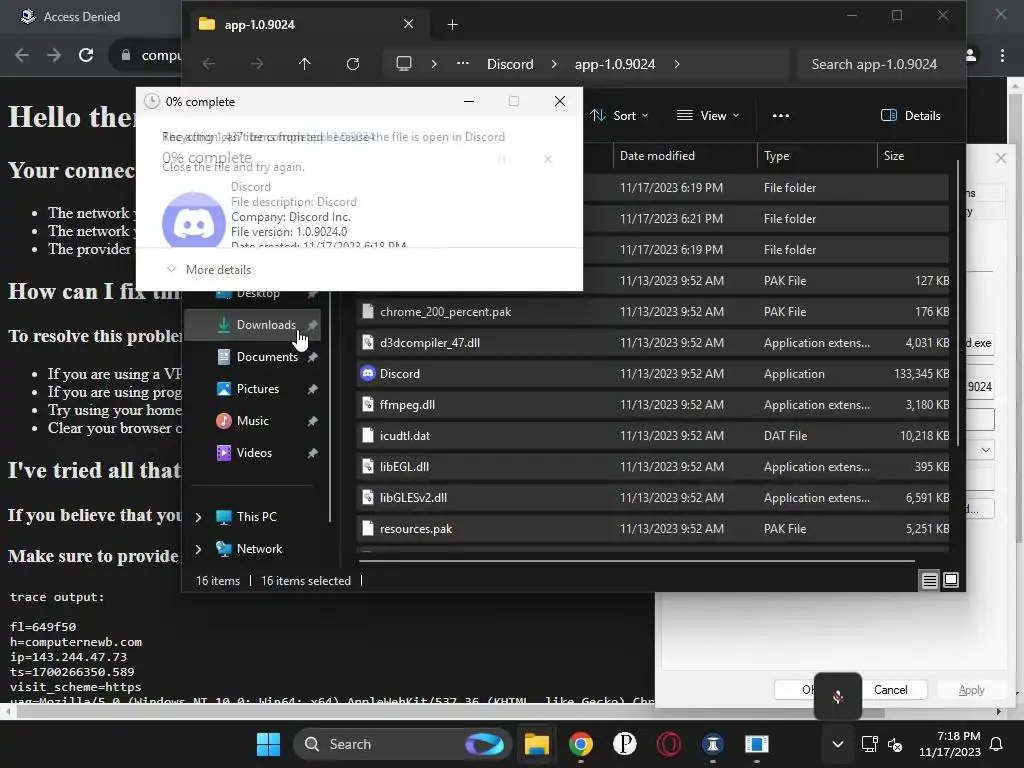Select the resources.pak file
Image resolution: width=1024 pixels, height=768 pixels.
tap(653, 529)
